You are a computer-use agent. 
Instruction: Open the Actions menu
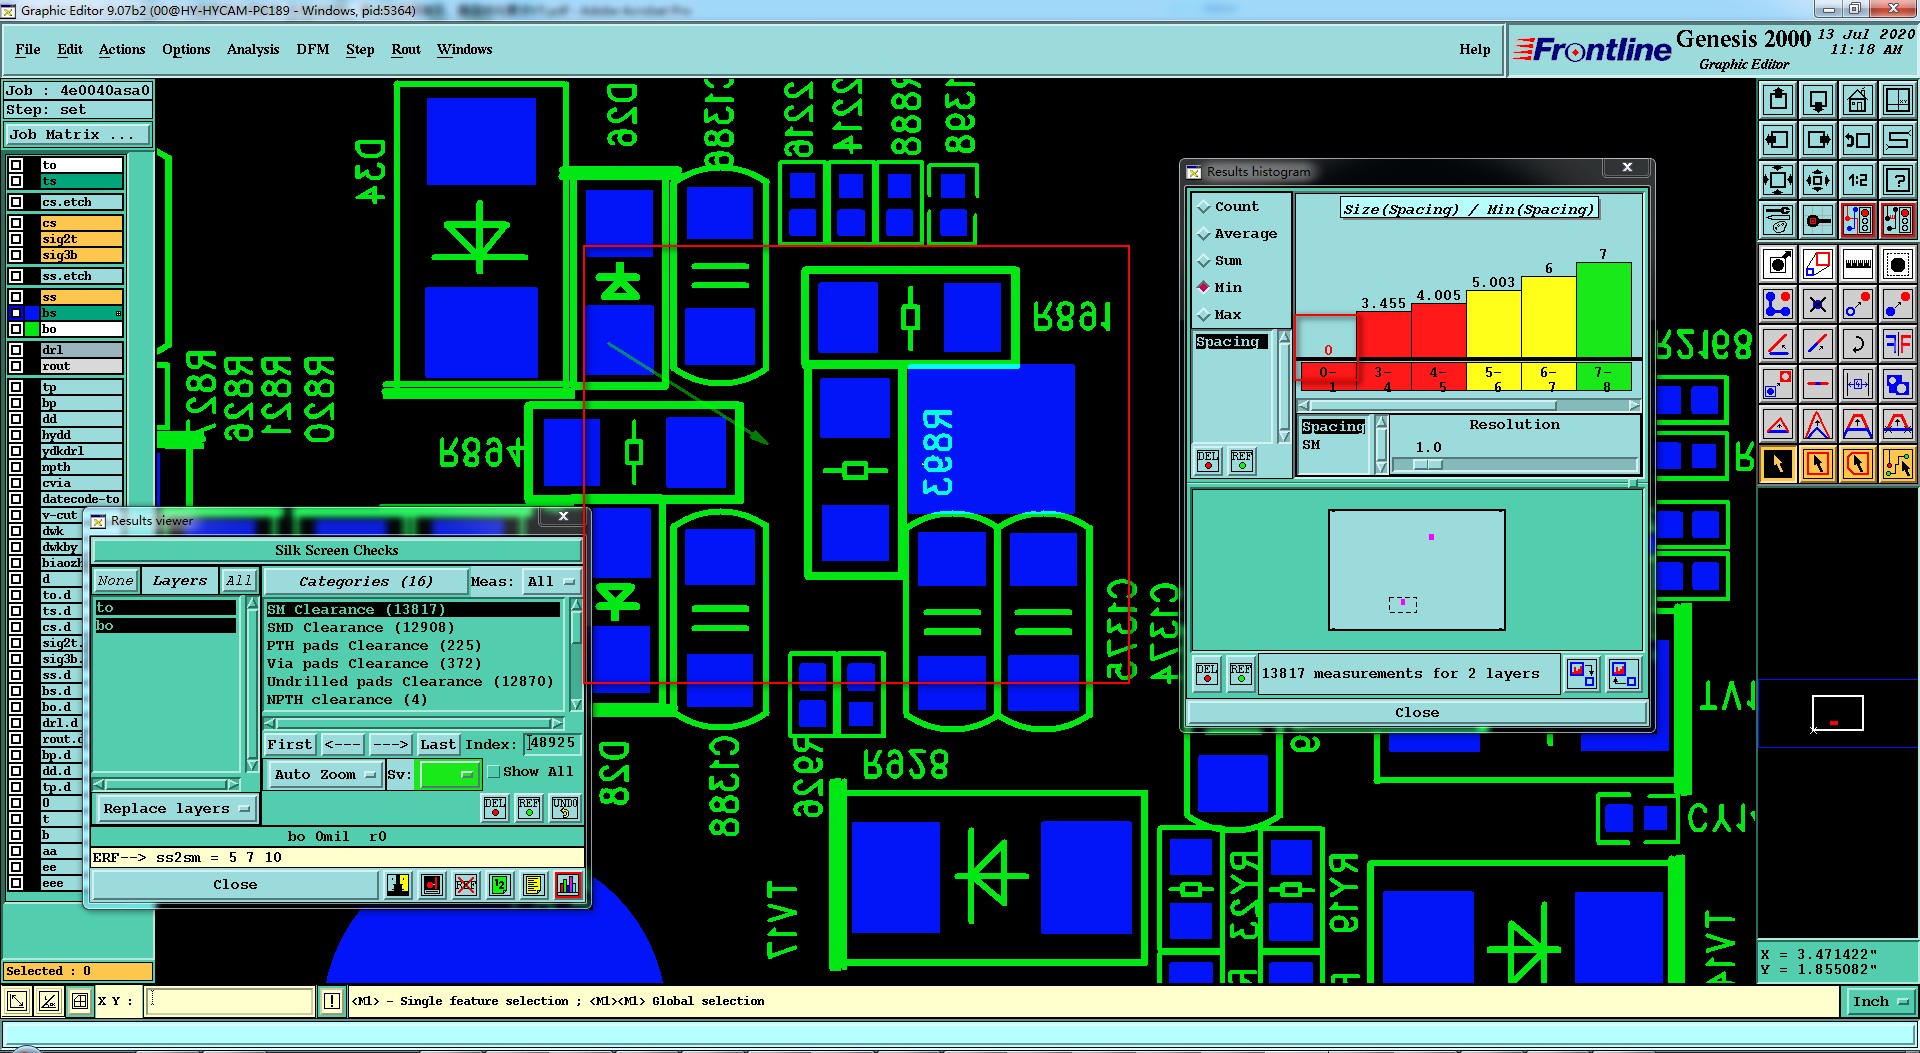coord(122,49)
